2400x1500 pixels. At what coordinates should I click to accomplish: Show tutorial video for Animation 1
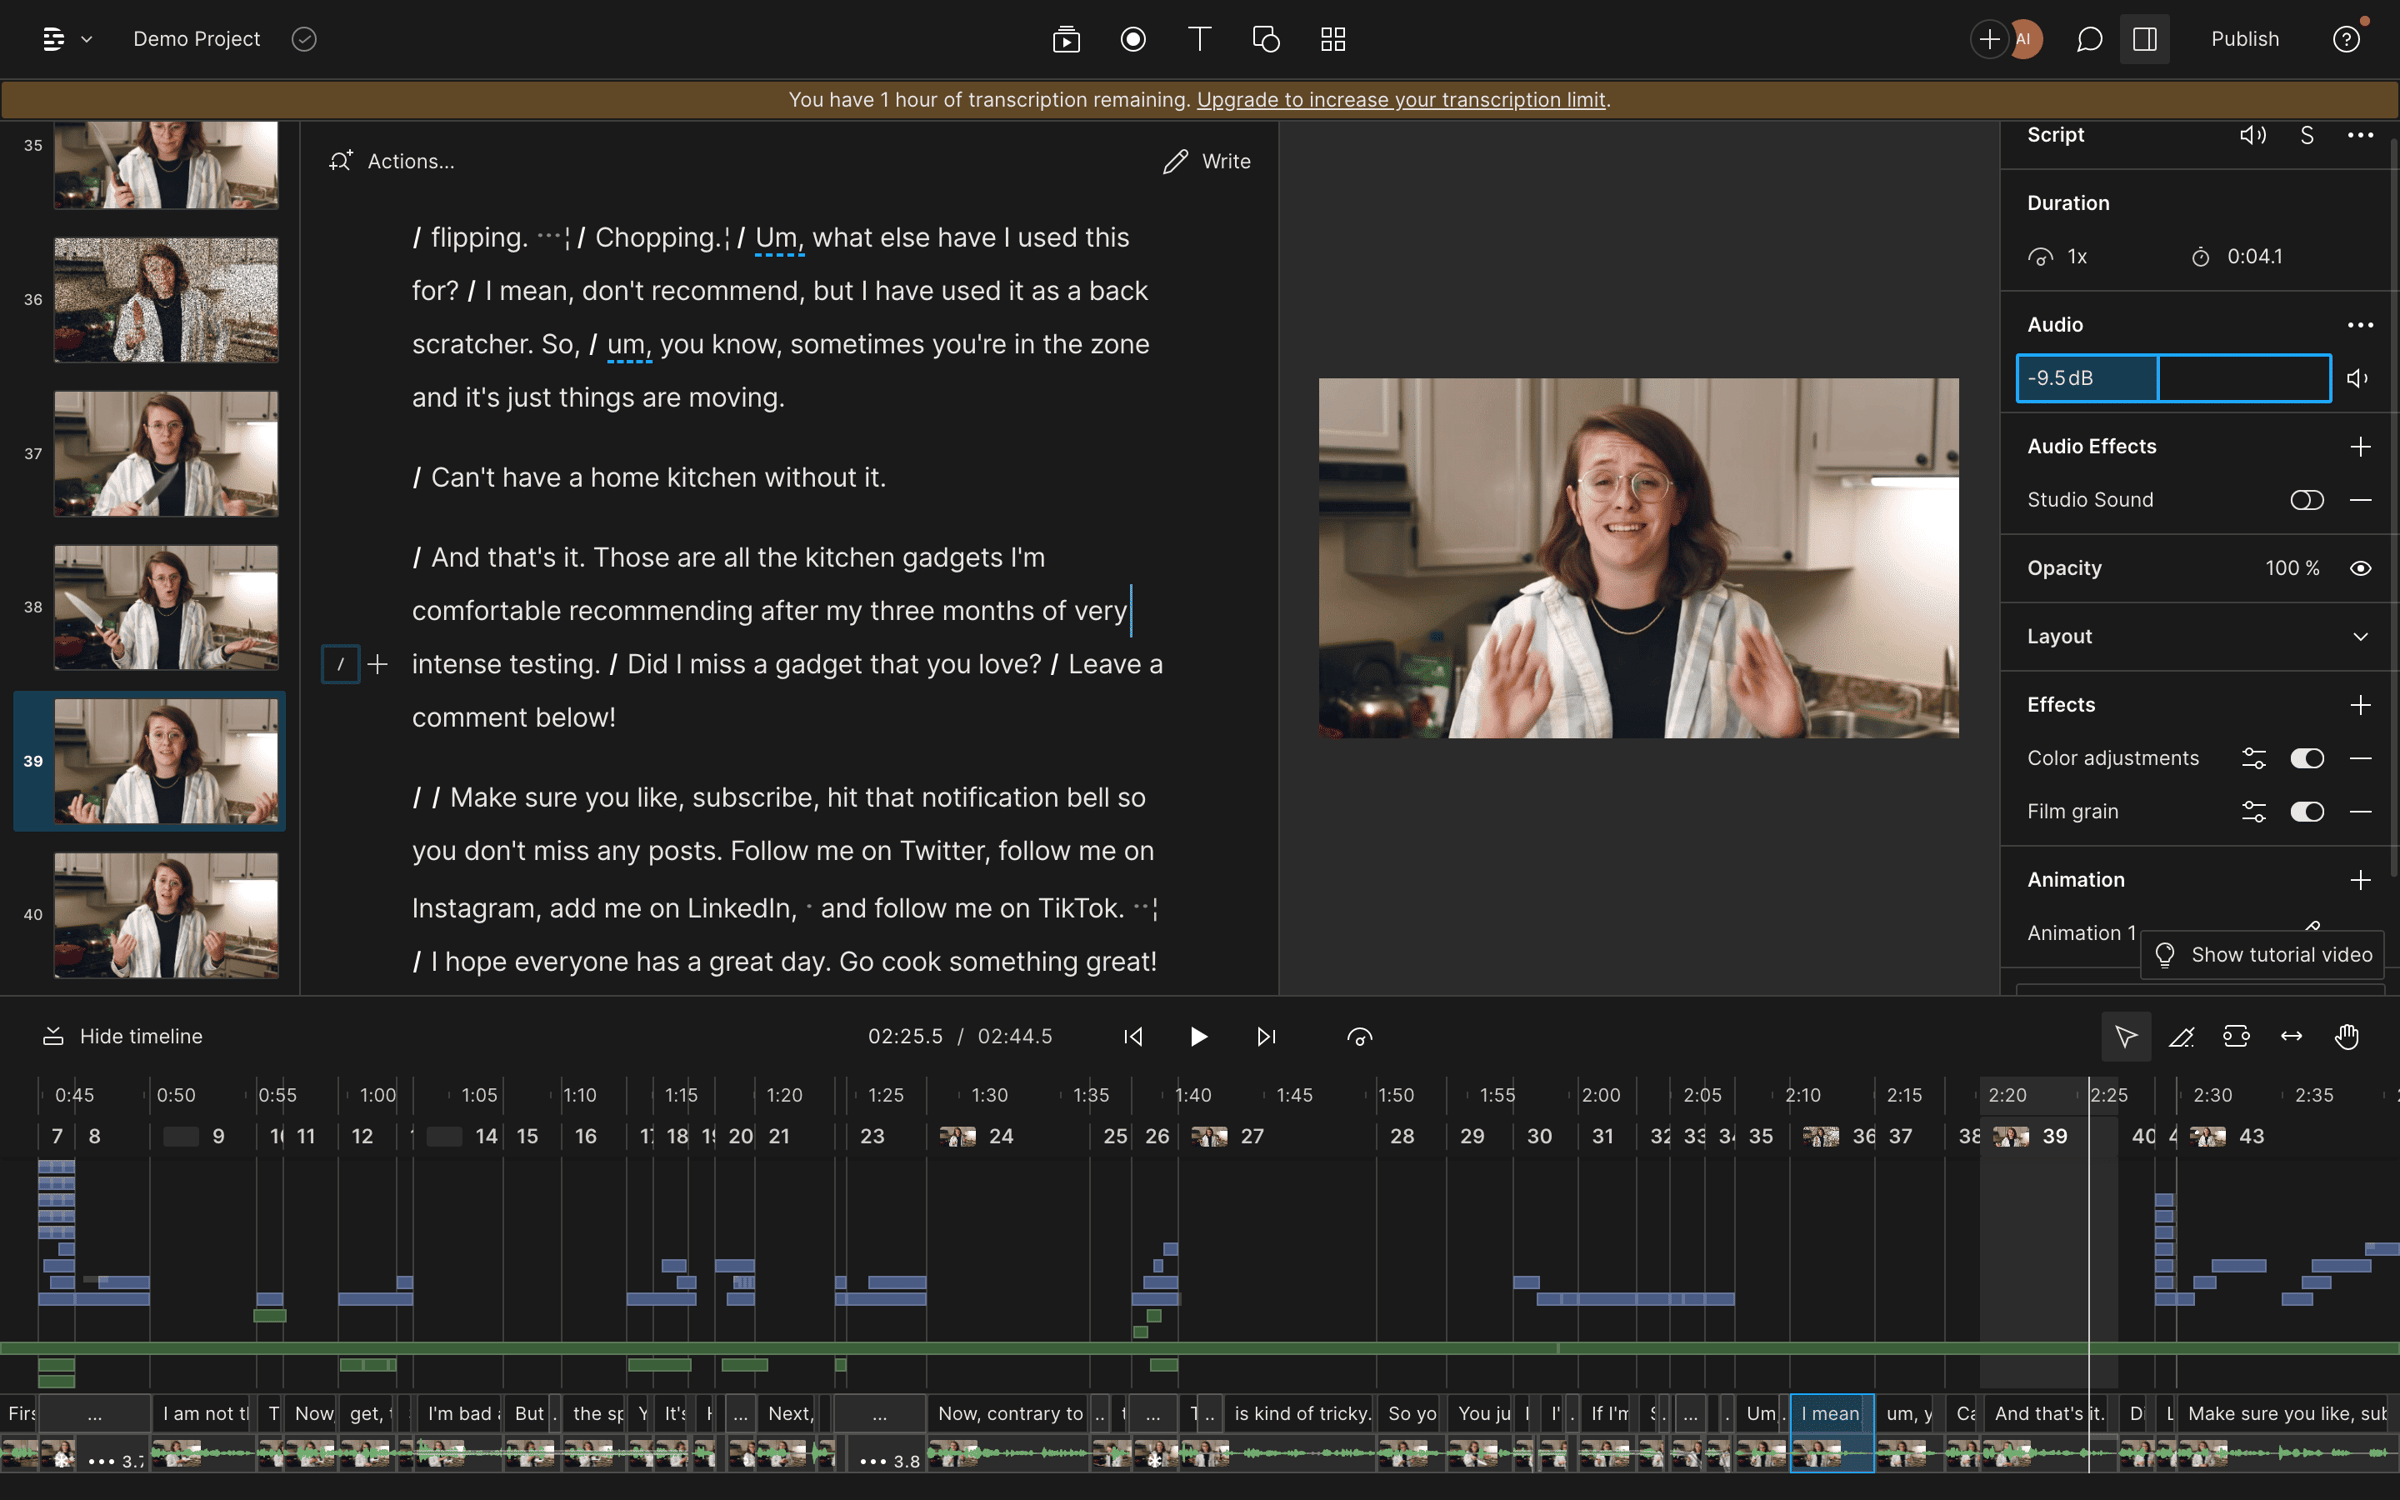click(x=2263, y=953)
